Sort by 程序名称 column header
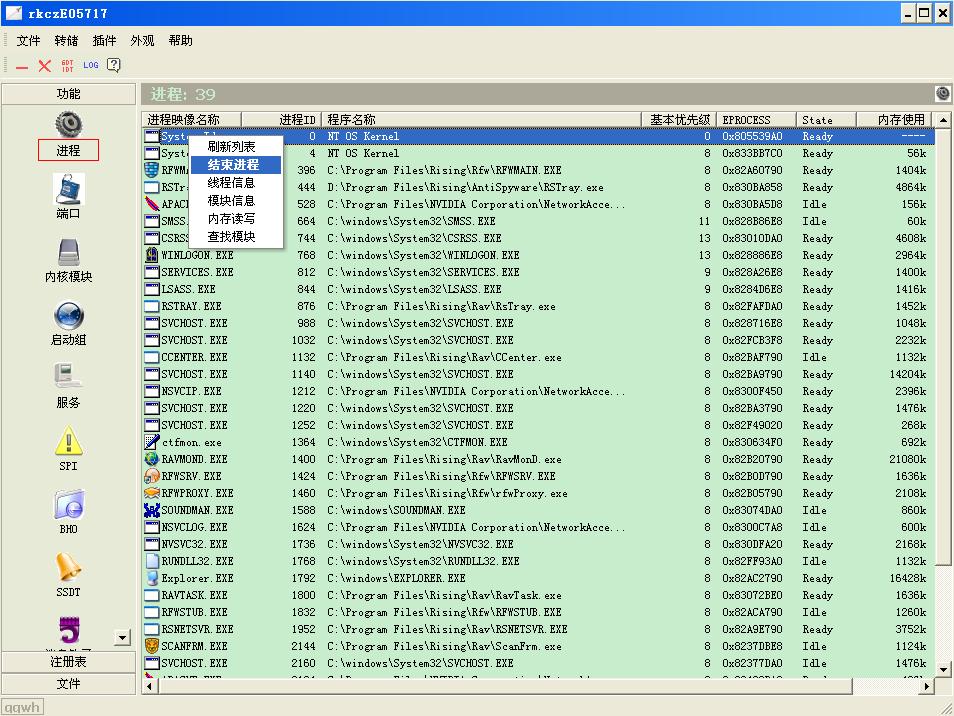Screen dimensions: 954x716 [481, 120]
